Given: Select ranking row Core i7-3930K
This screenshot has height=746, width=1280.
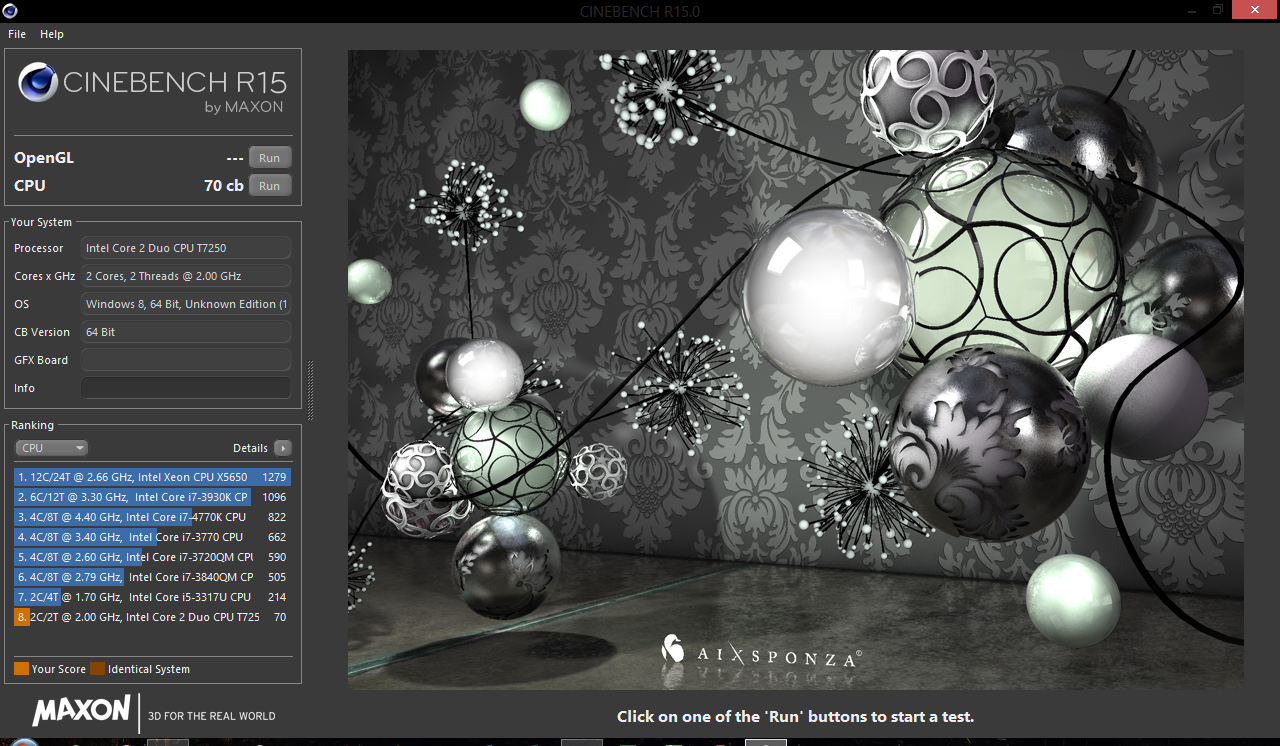Looking at the screenshot, I should click(152, 497).
